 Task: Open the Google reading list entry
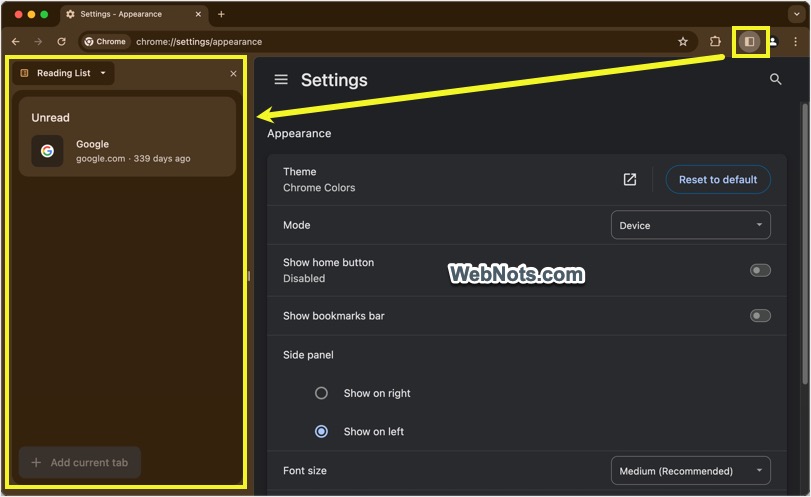(x=127, y=151)
